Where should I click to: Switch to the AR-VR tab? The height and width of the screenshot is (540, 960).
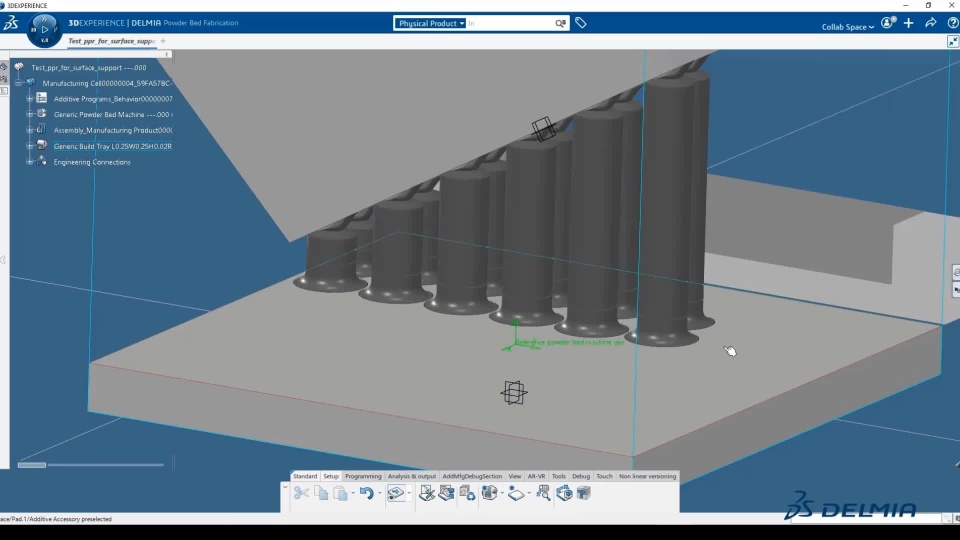[x=536, y=476]
